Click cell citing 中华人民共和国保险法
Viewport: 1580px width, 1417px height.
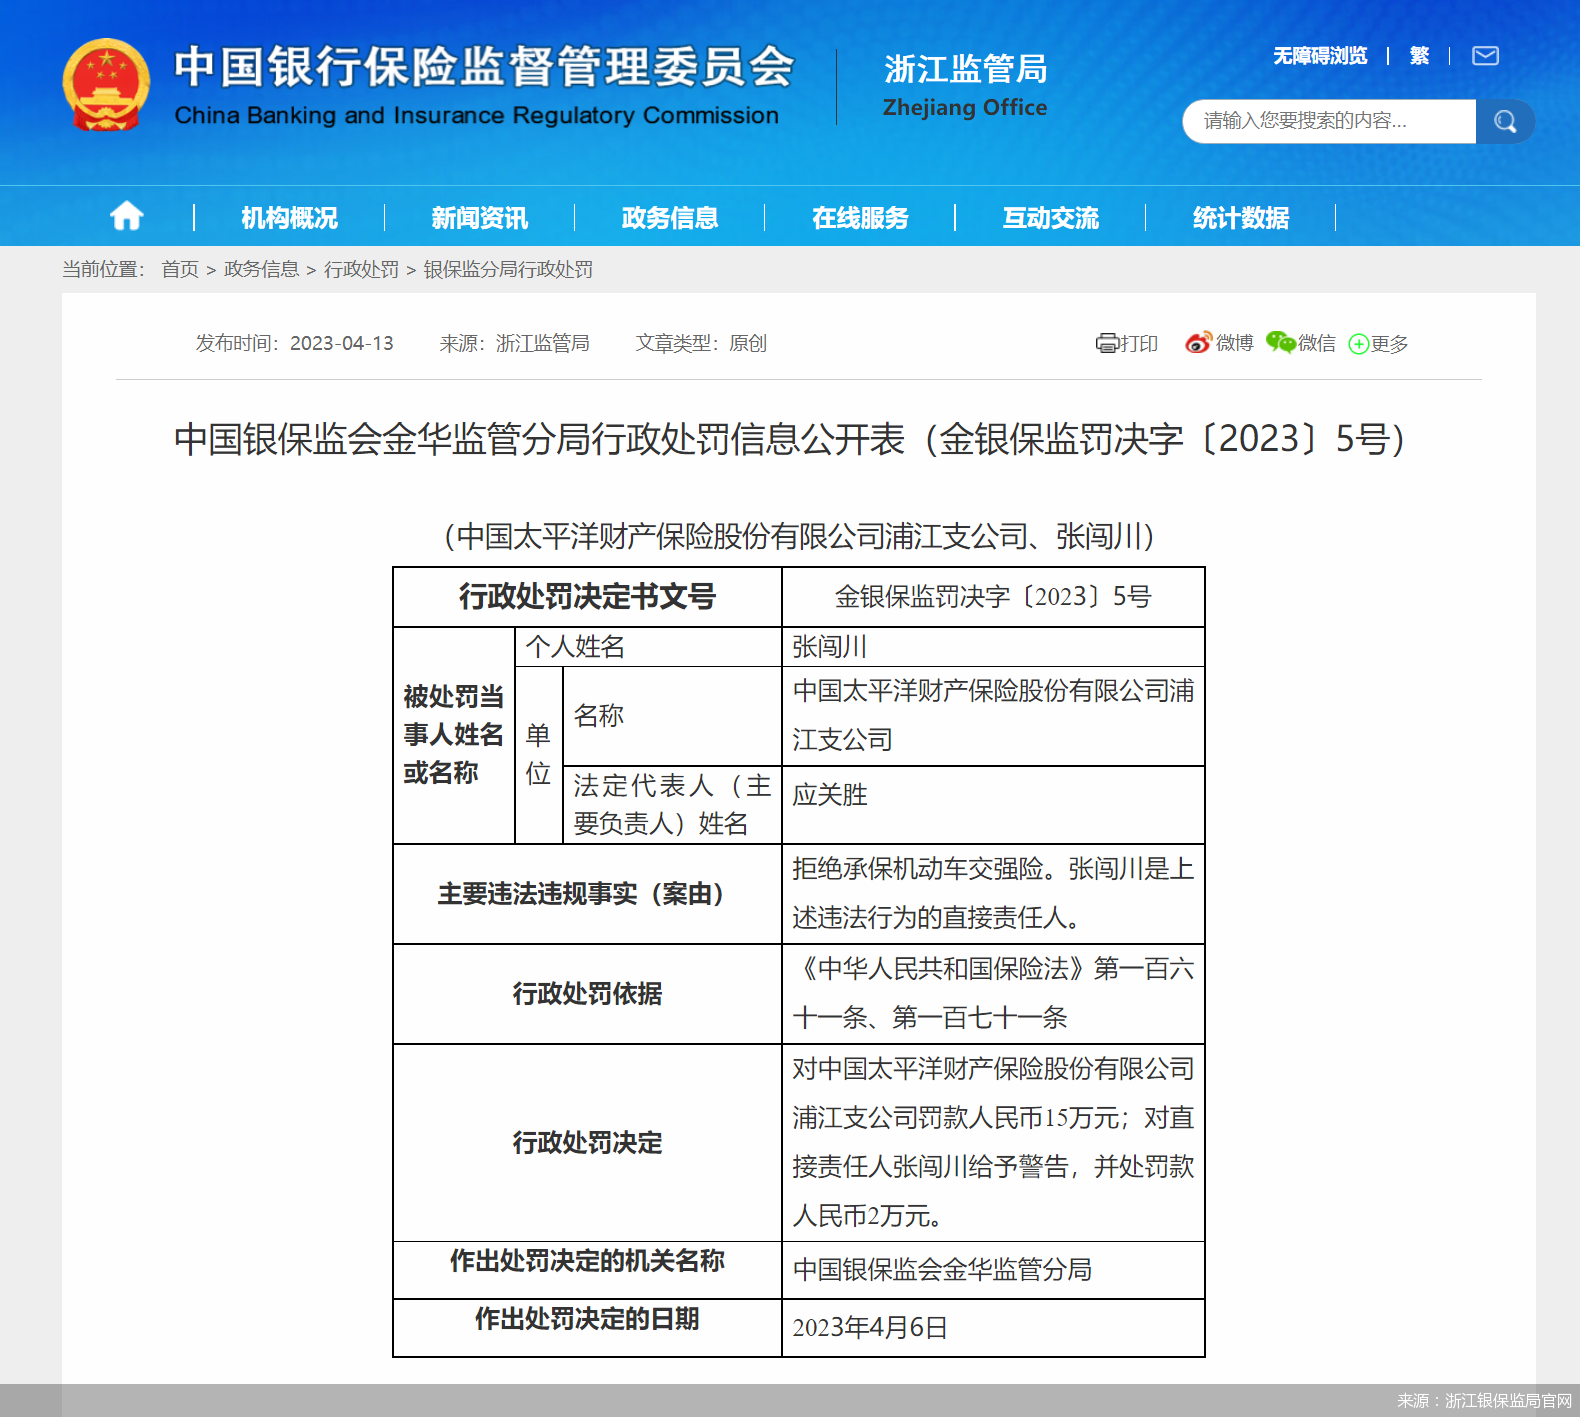[x=993, y=994]
